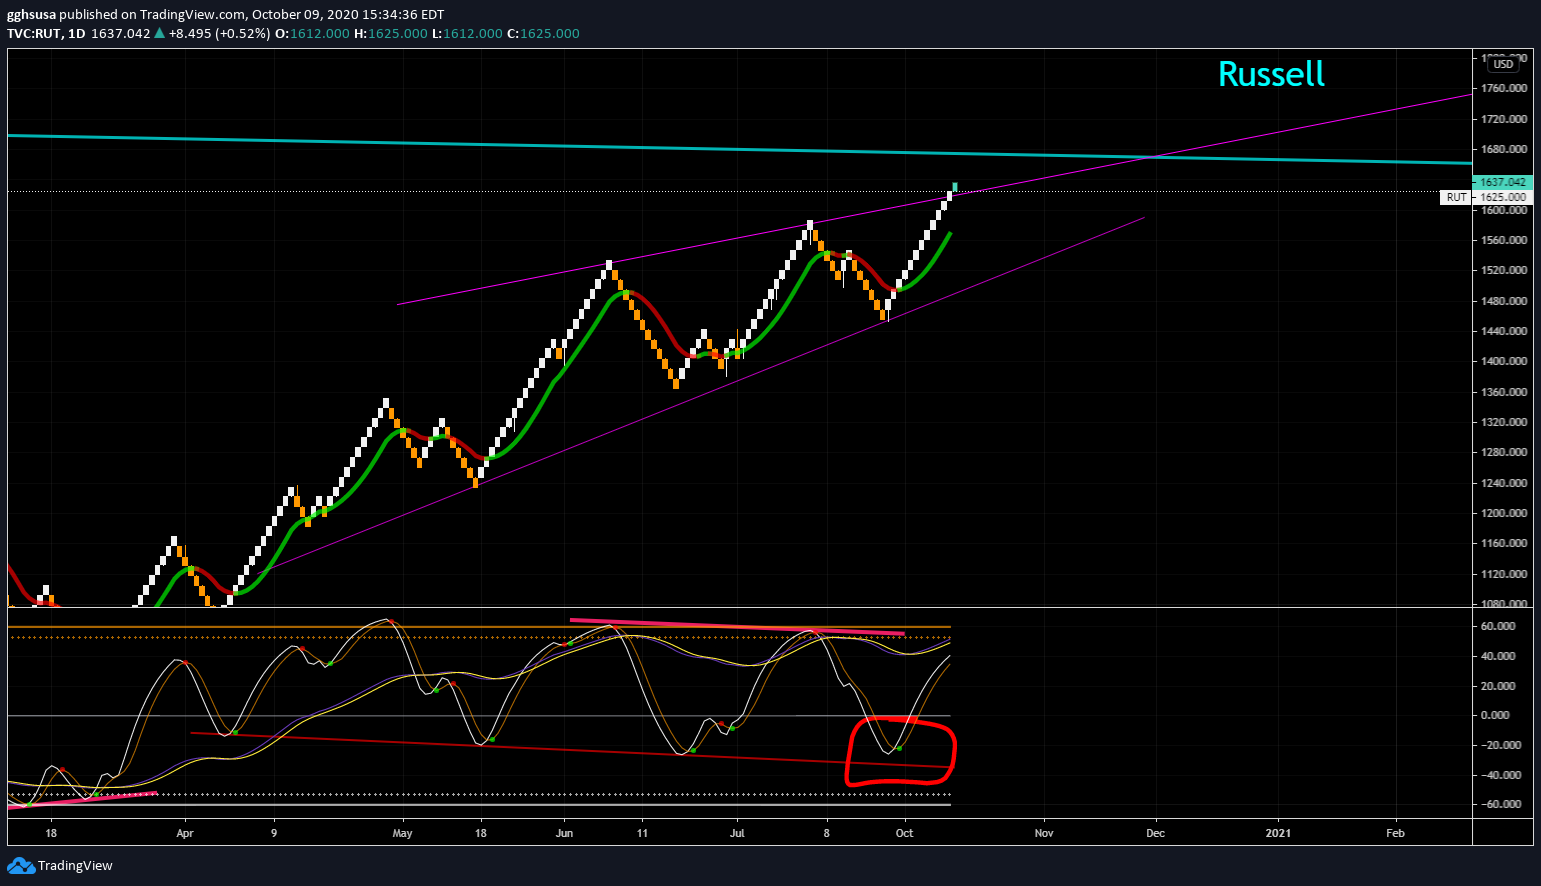Click the -60.000 indicator axis label

pos(1499,804)
